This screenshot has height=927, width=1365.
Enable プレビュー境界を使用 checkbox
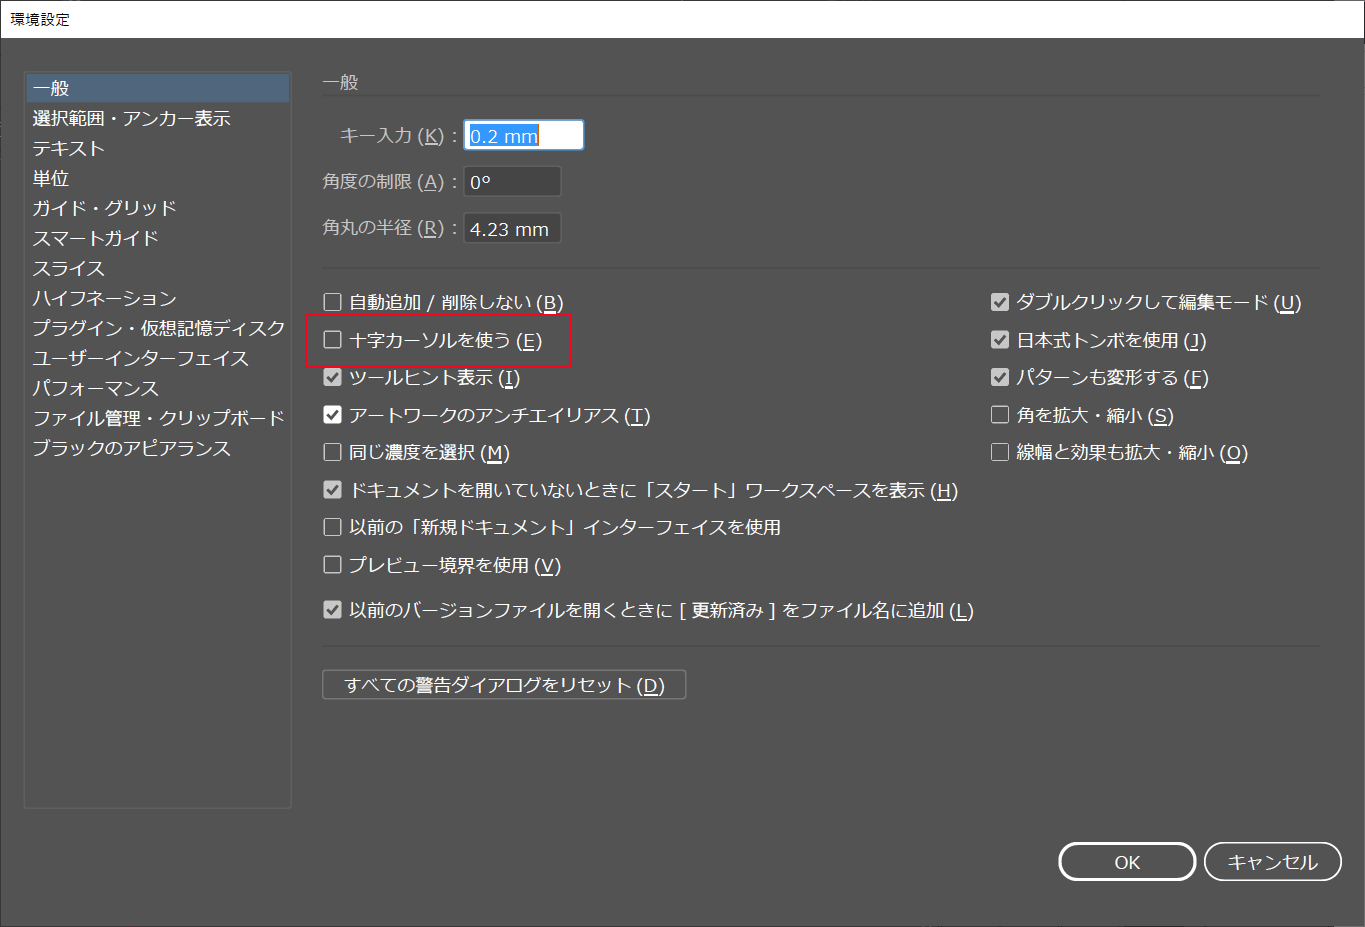click(x=333, y=566)
